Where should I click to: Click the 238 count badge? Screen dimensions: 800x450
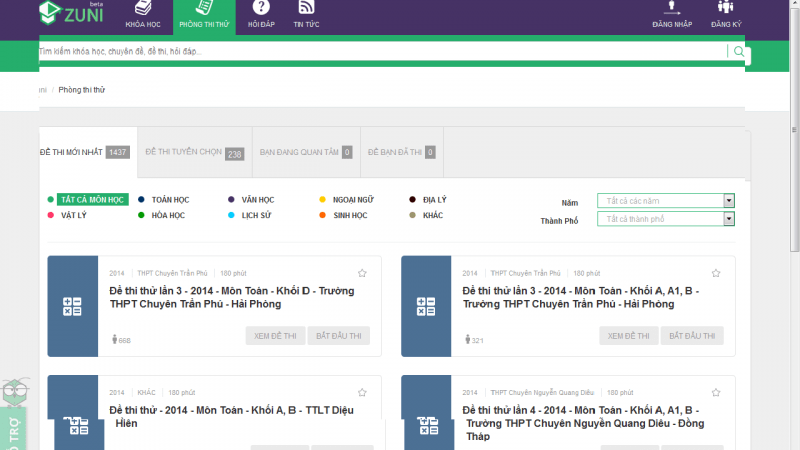click(235, 154)
